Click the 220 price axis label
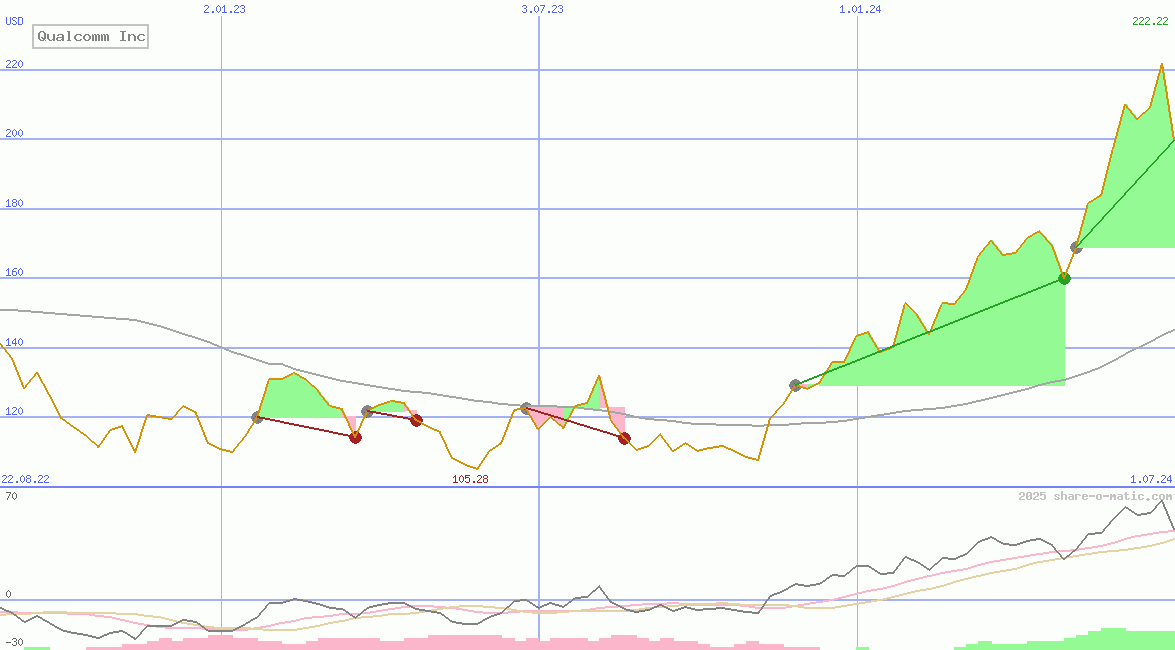Screen dimensions: 1175x650 [x=14, y=64]
